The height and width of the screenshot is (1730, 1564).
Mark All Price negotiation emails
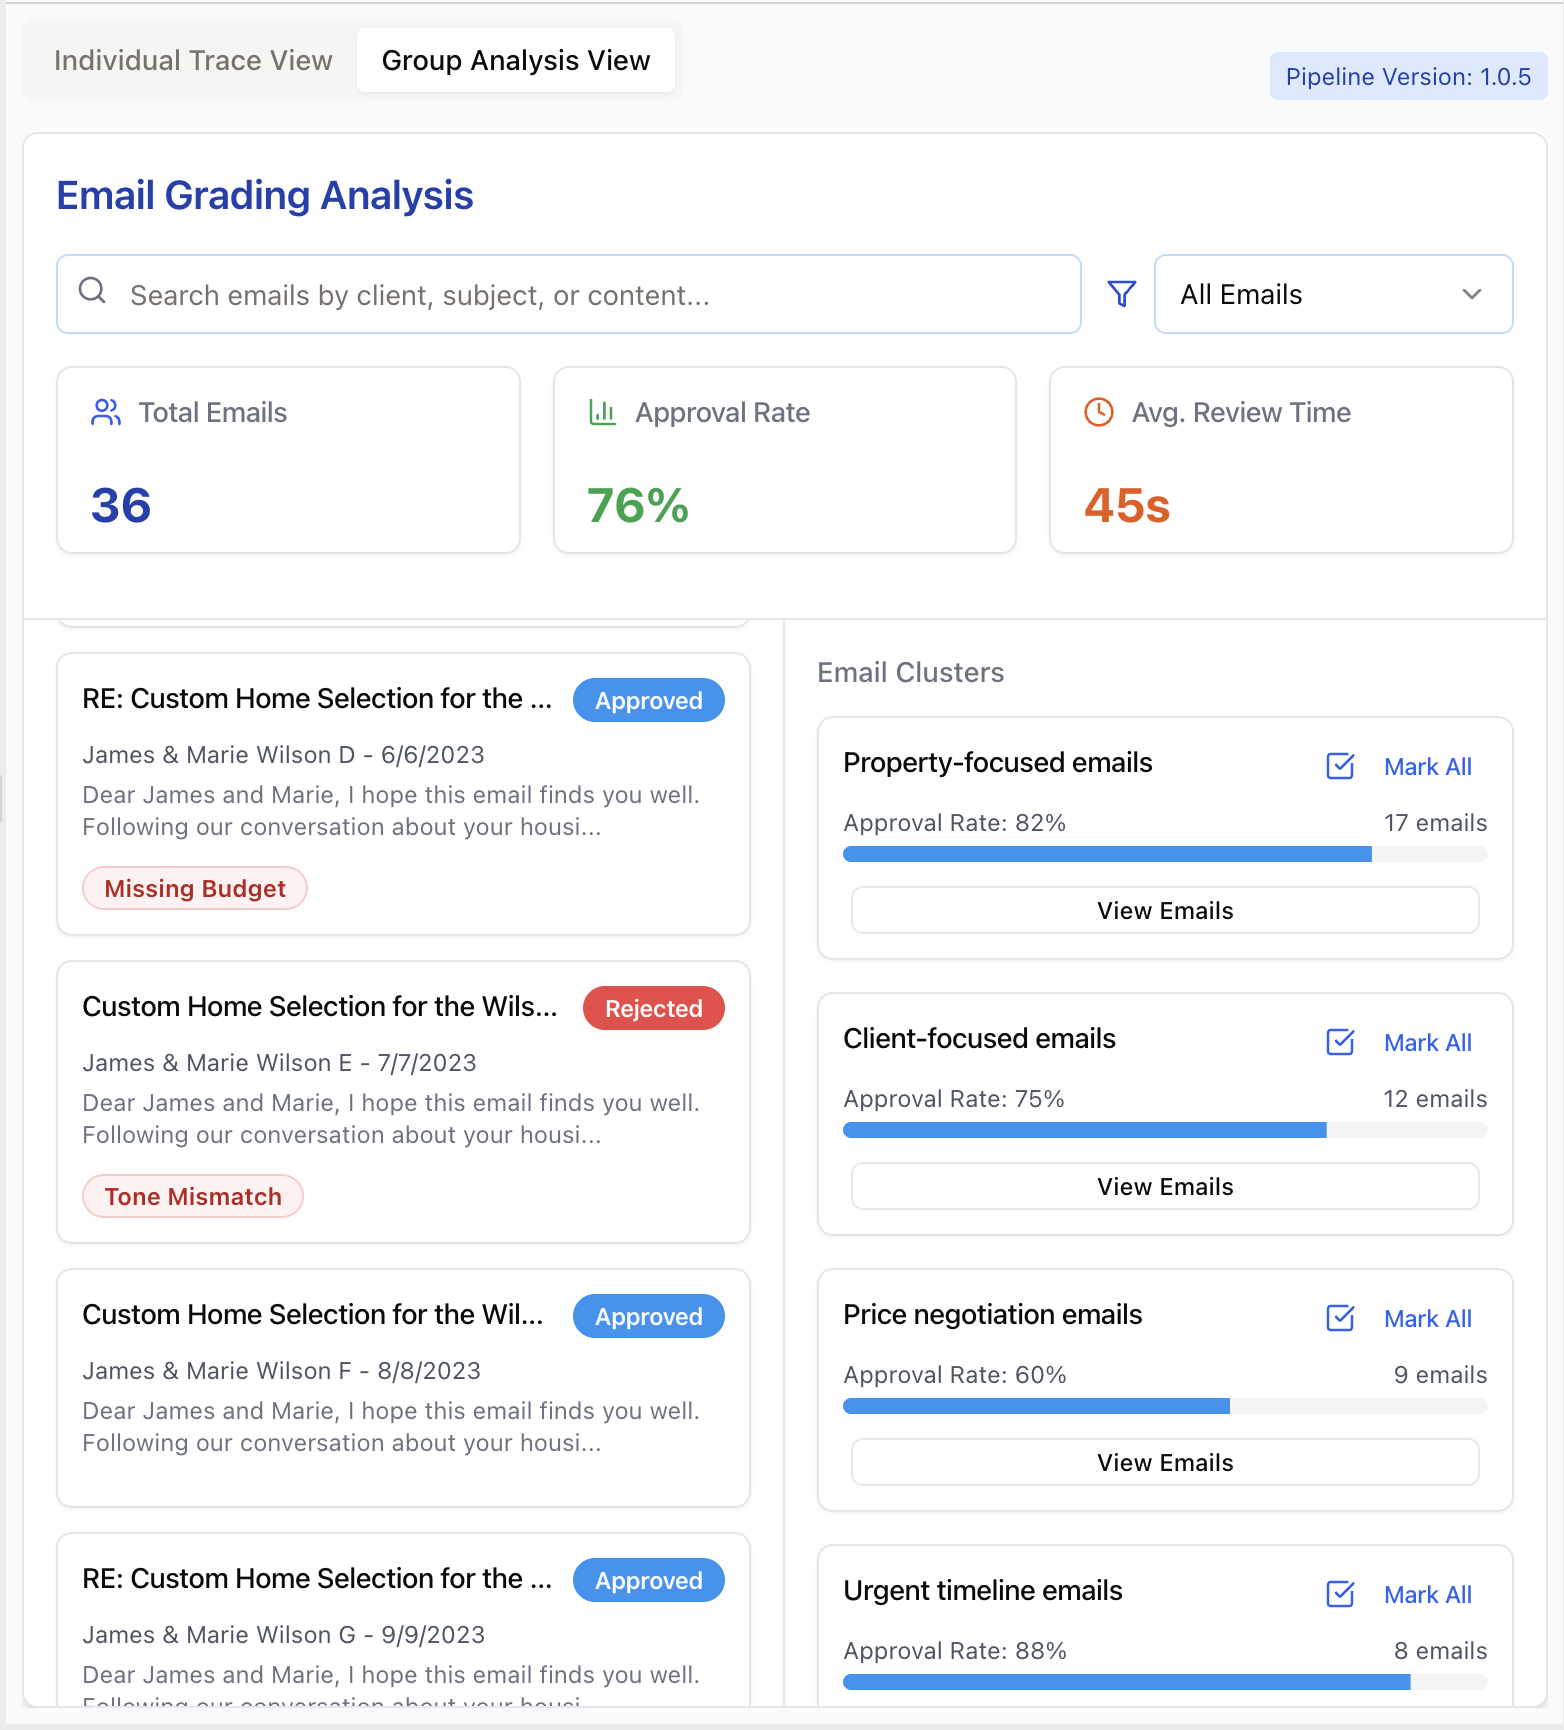(1427, 1319)
